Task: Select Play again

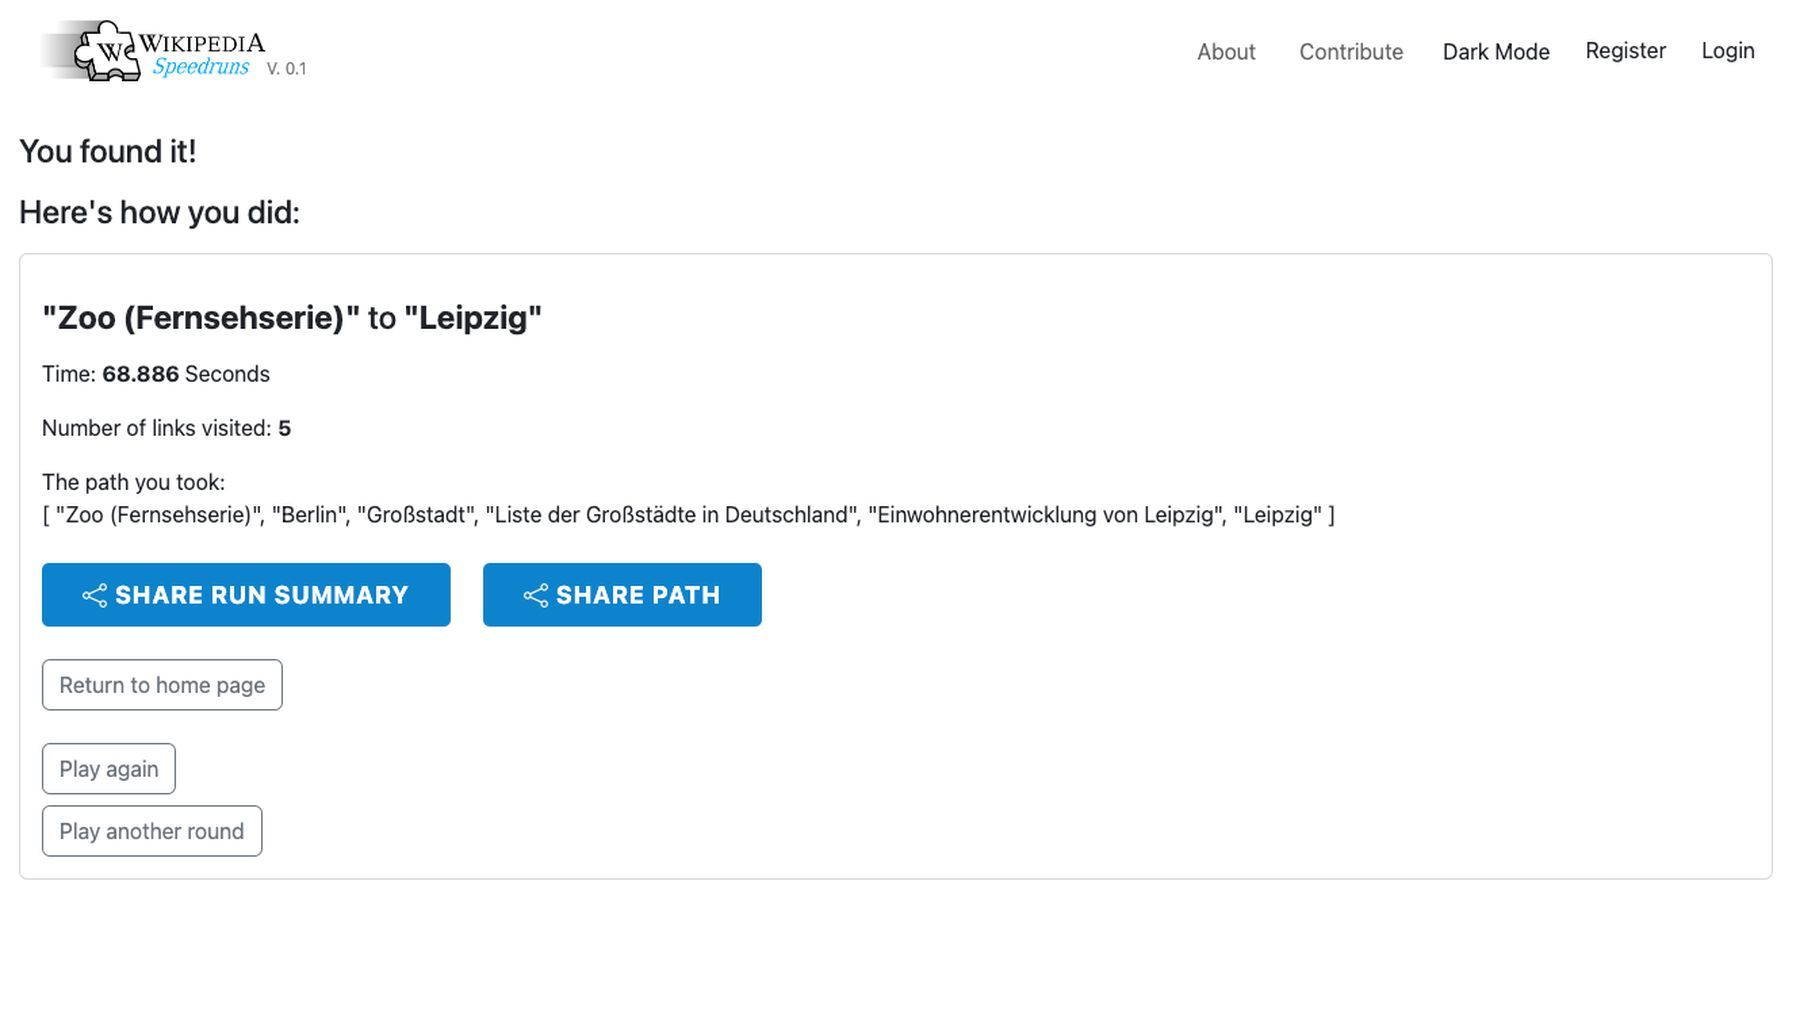Action: coord(109,769)
